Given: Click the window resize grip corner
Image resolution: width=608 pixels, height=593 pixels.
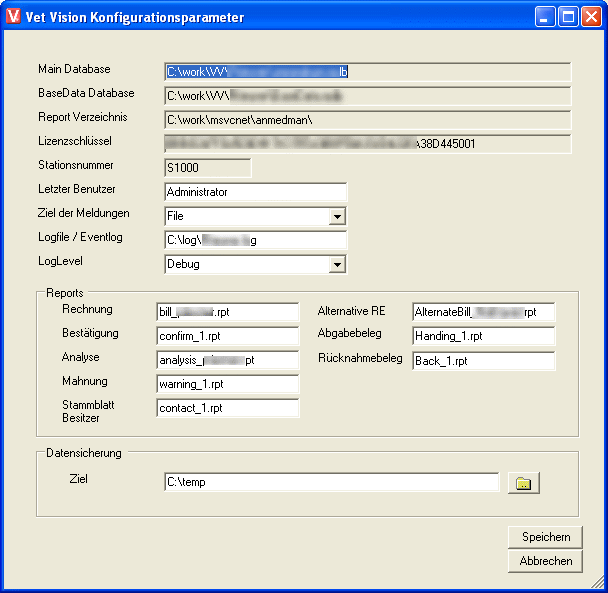Looking at the screenshot, I should coord(598,583).
